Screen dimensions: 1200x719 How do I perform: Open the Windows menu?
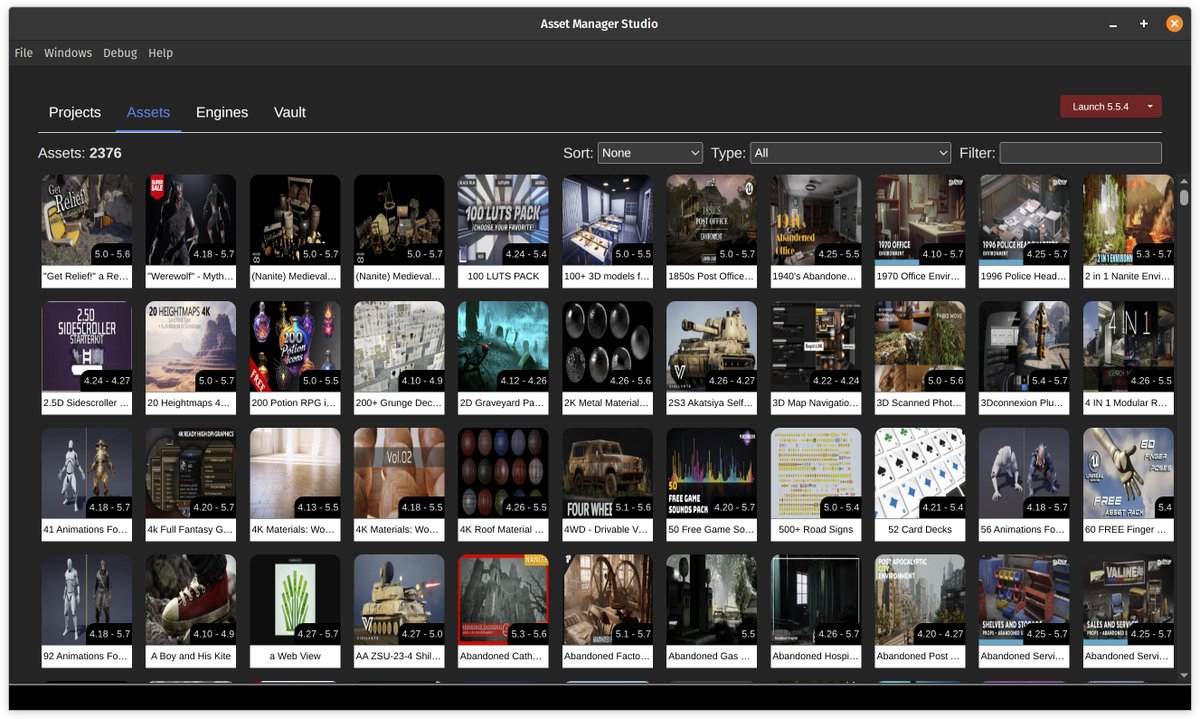[x=68, y=53]
